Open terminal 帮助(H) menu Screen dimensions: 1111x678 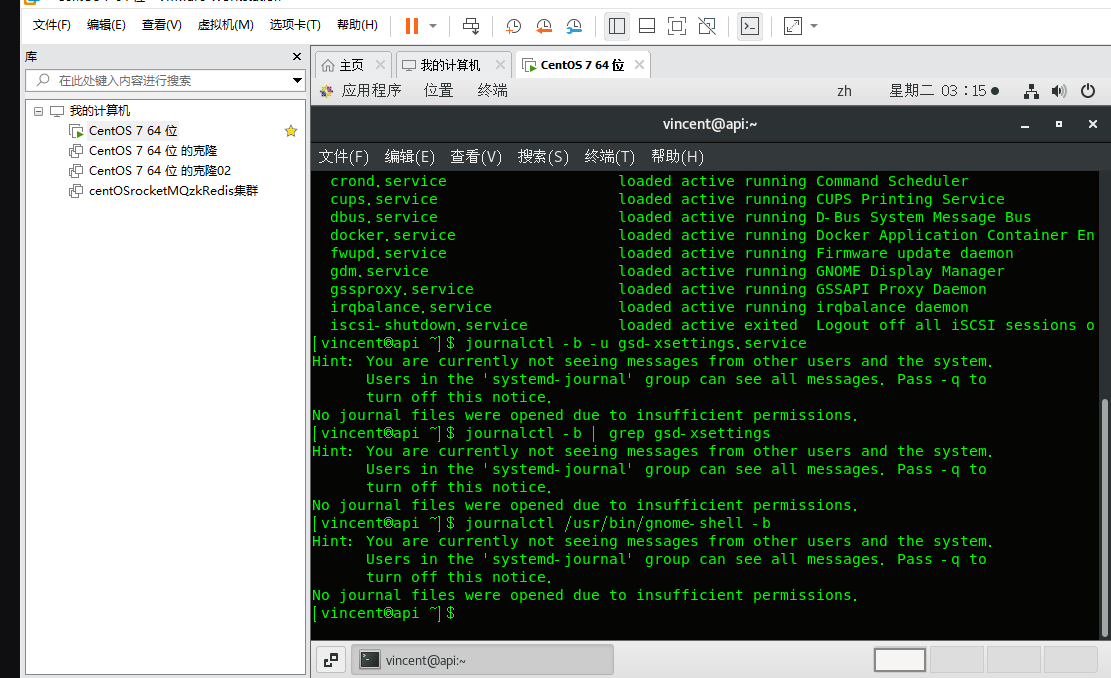(x=677, y=157)
